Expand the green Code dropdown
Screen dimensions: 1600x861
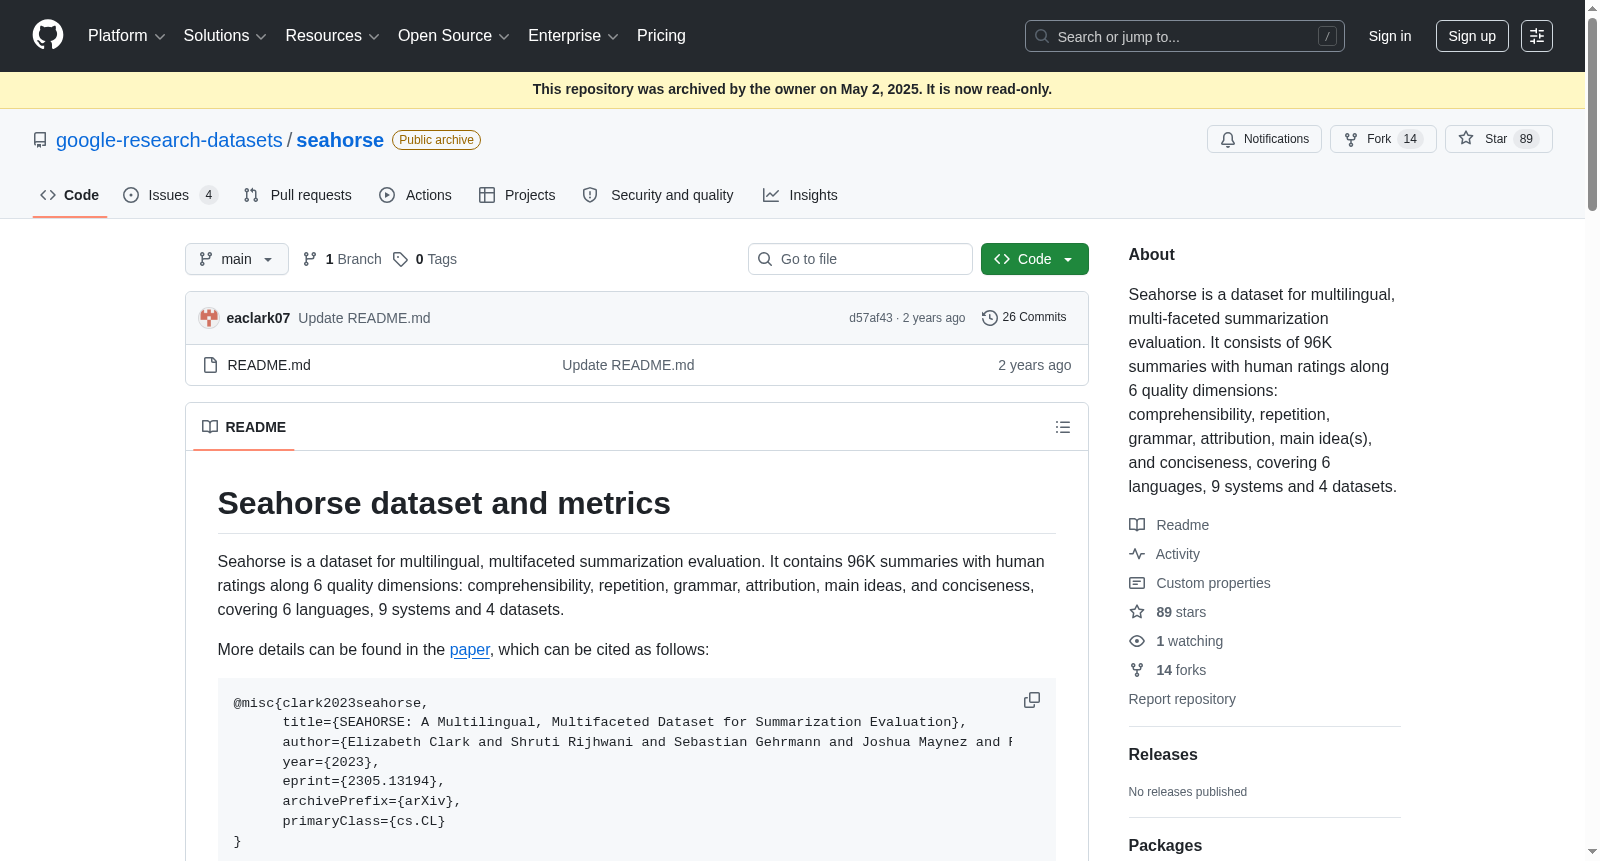(1034, 259)
